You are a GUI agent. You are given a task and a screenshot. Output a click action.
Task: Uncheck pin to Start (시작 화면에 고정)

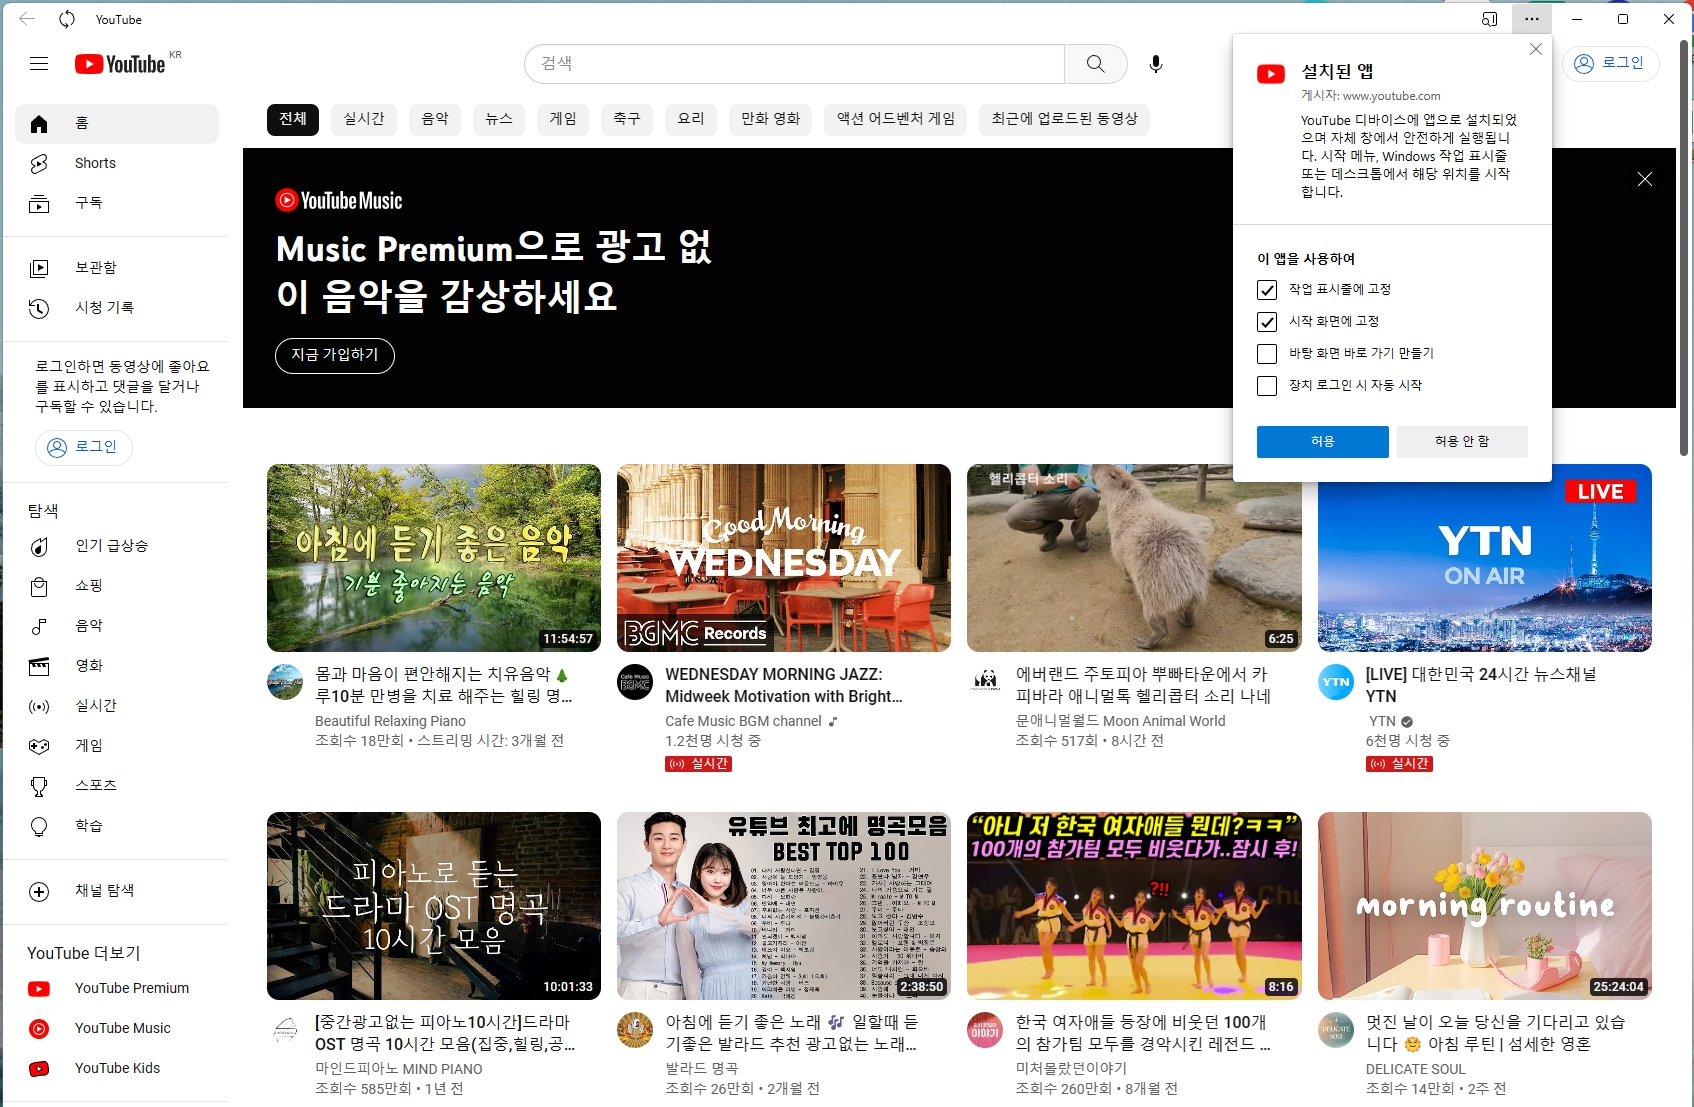pos(1267,322)
